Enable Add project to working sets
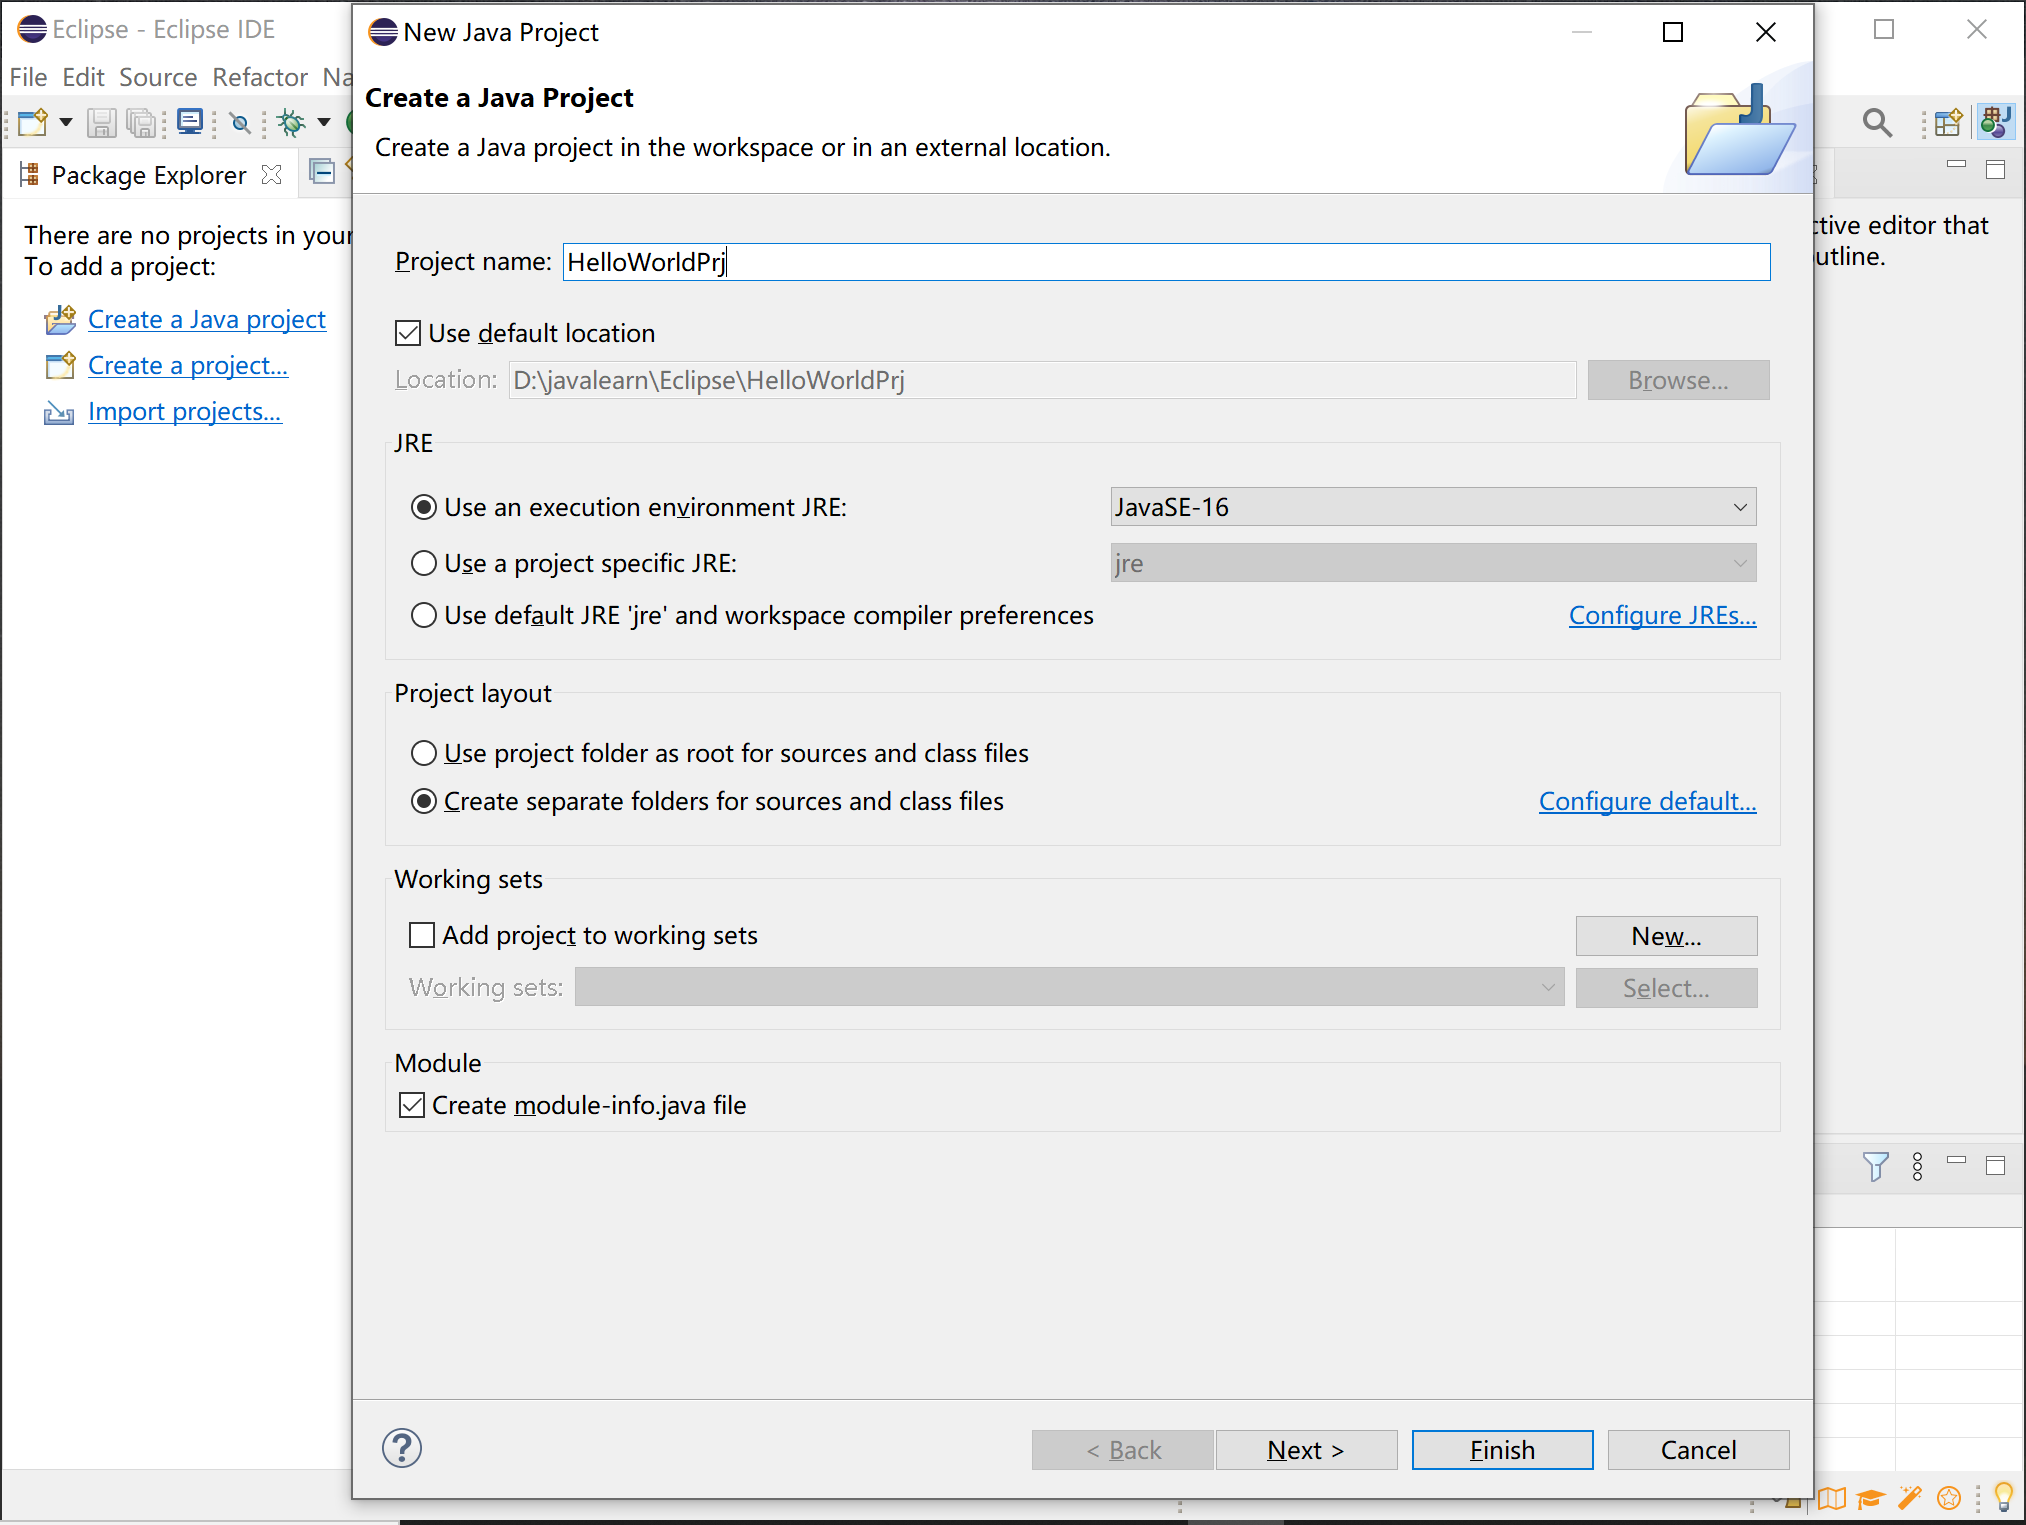This screenshot has height=1525, width=2026. (x=422, y=935)
